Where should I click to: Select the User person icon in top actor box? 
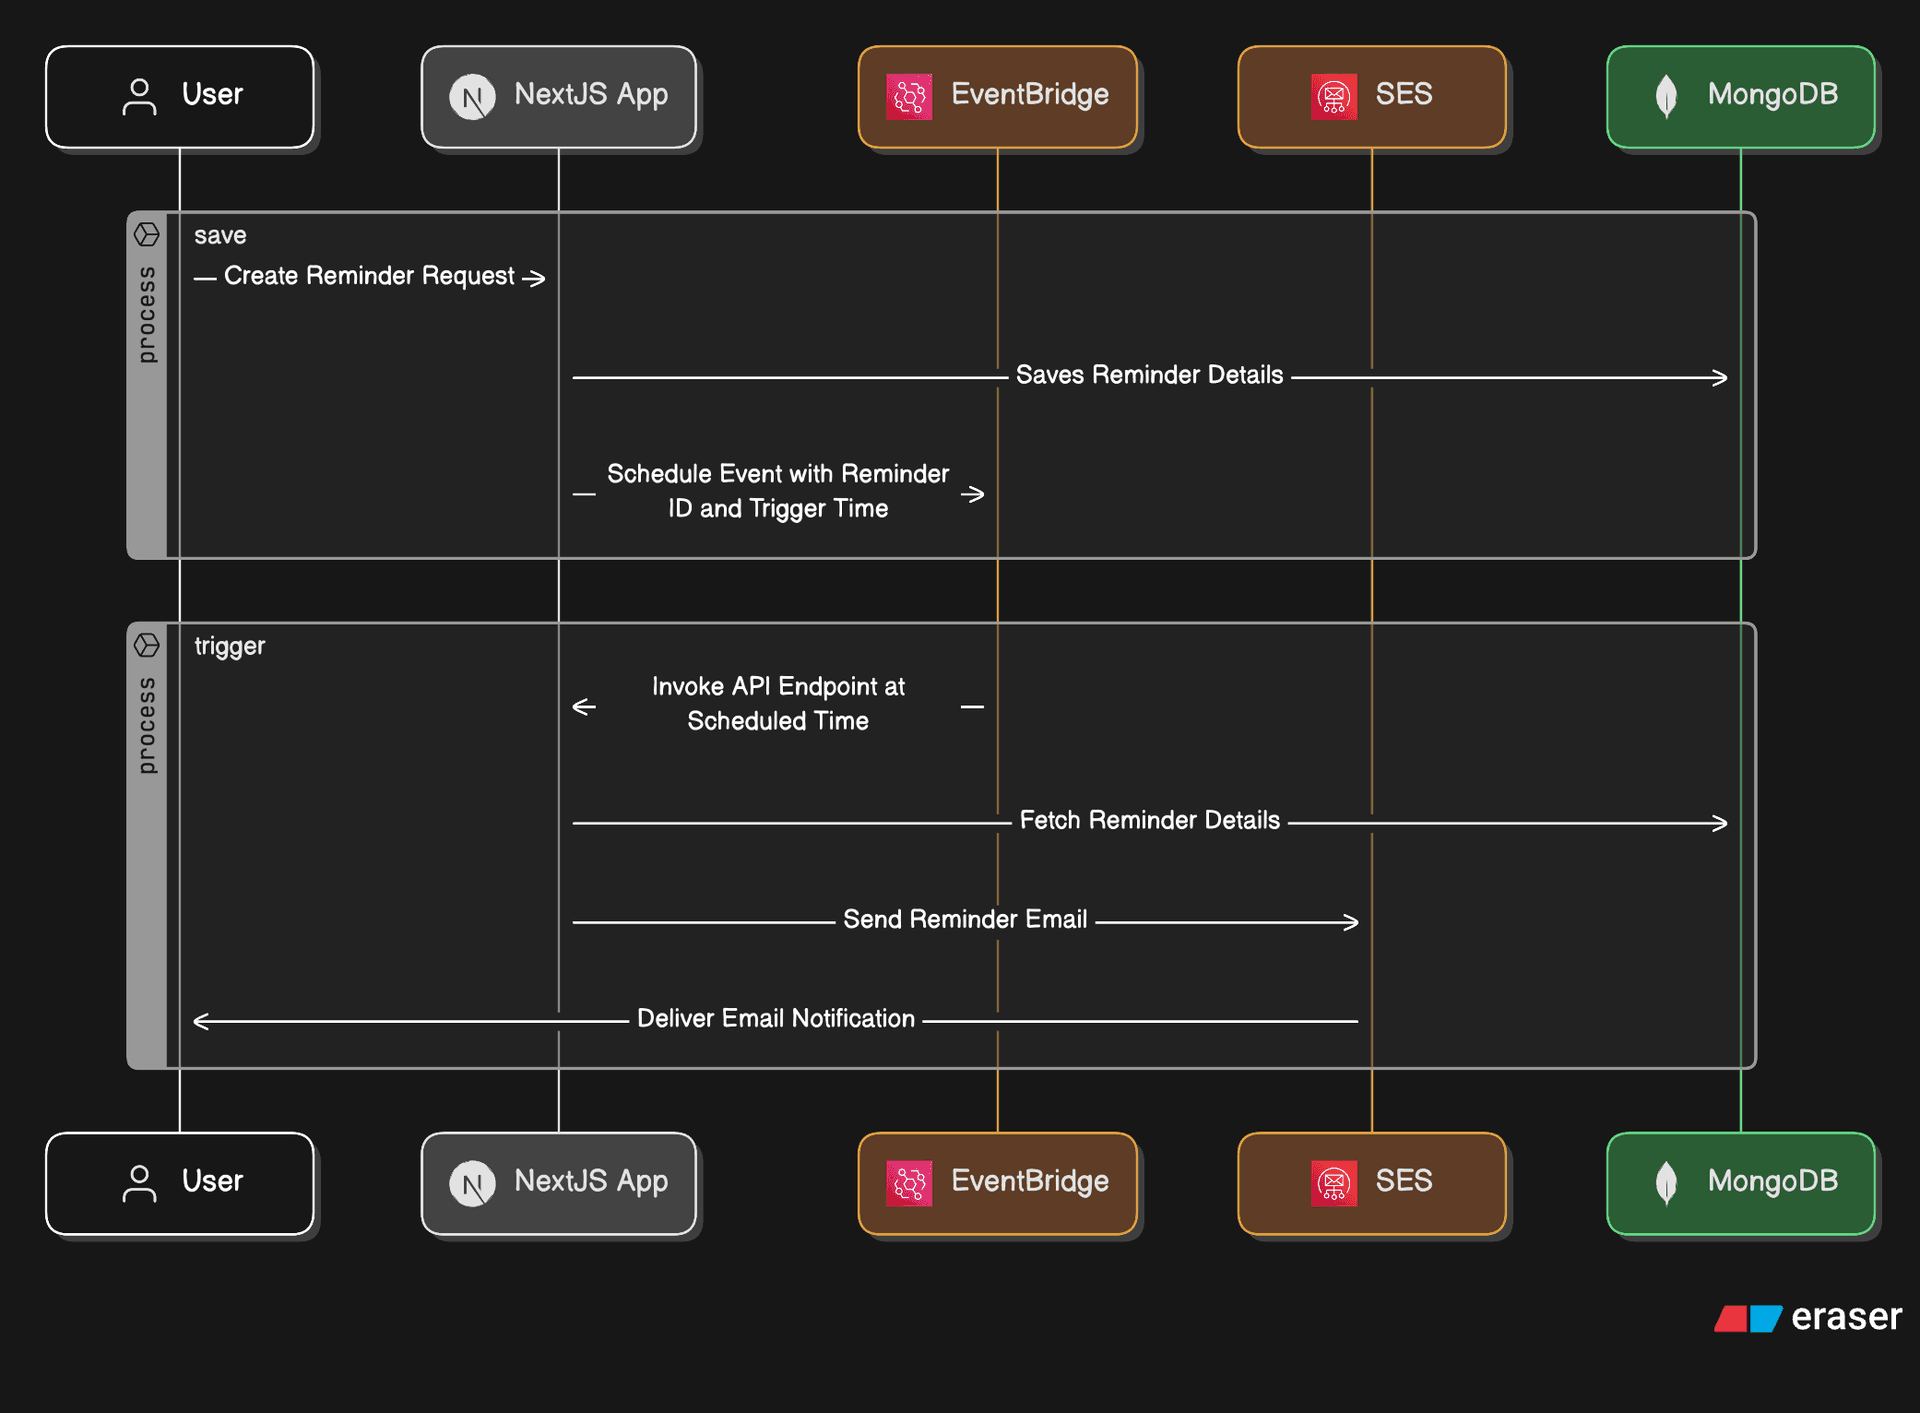[x=139, y=95]
